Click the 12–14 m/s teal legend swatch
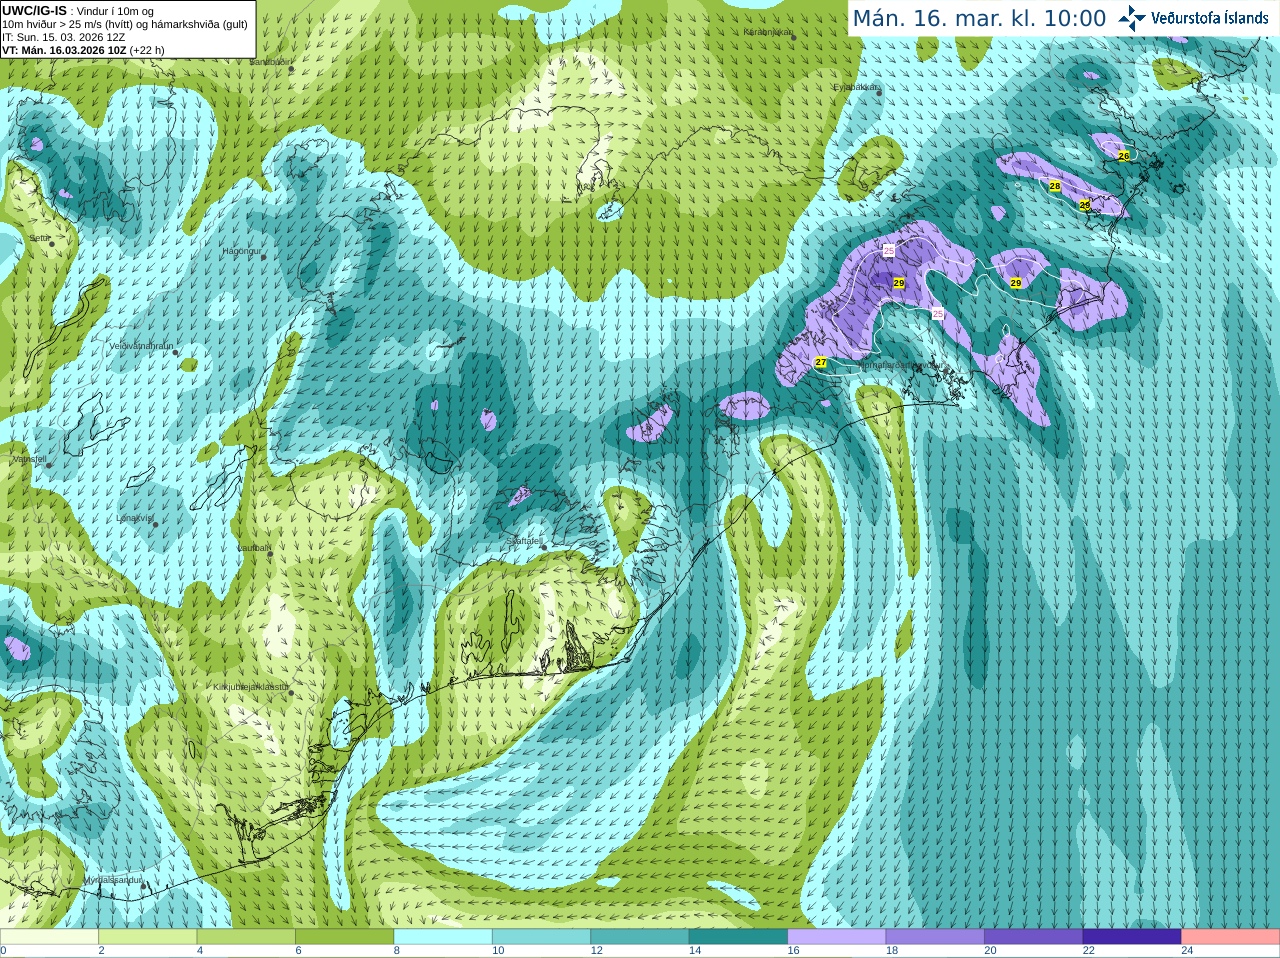The height and width of the screenshot is (958, 1280). coord(640,937)
